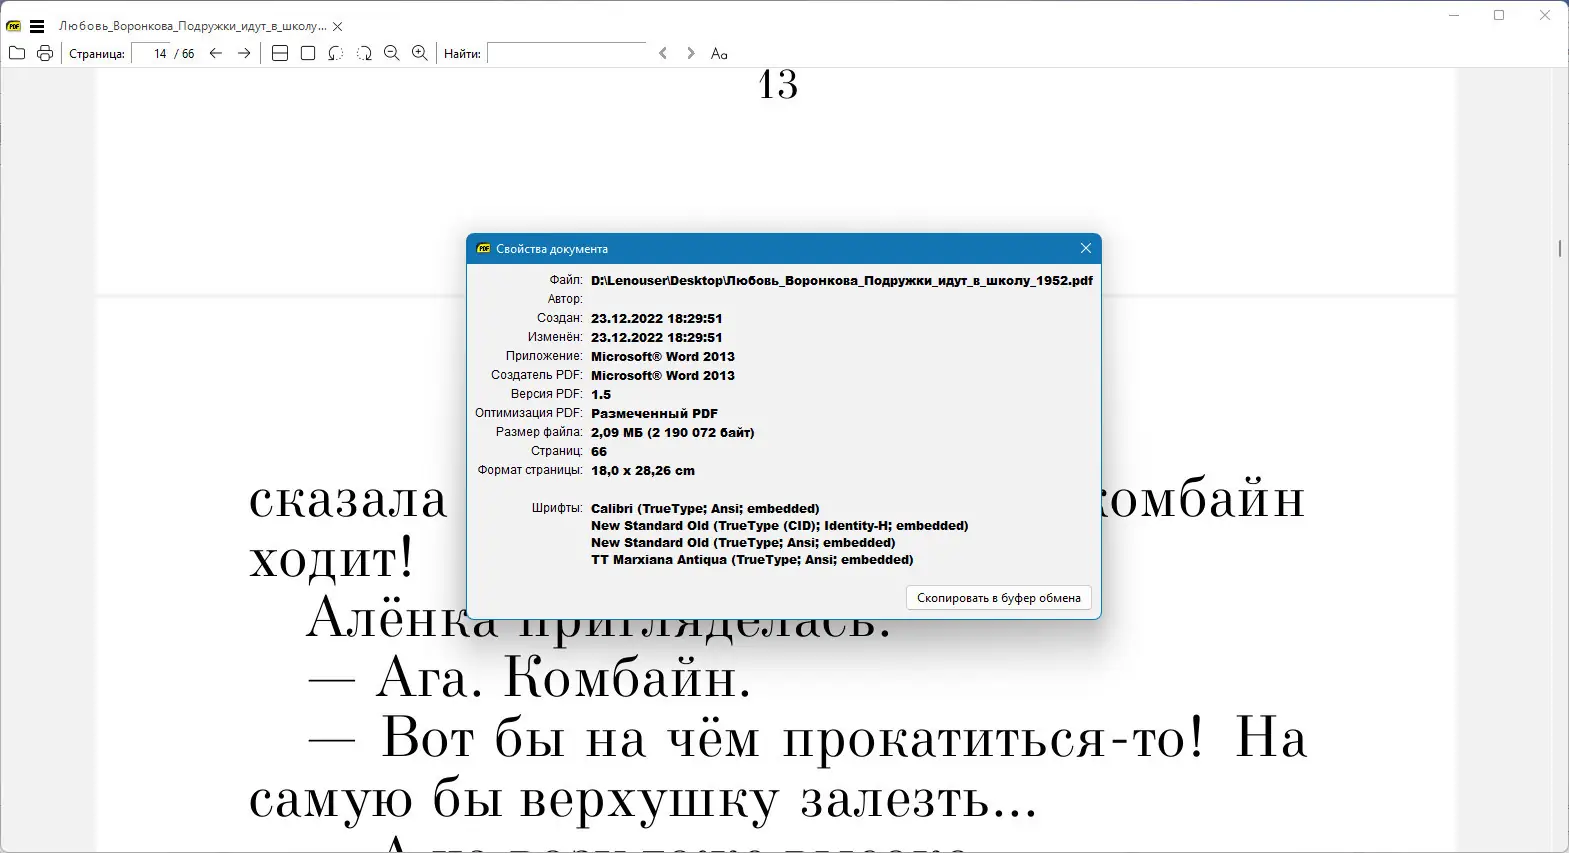Rotate the page clockwise
The height and width of the screenshot is (853, 1569).
tap(364, 53)
